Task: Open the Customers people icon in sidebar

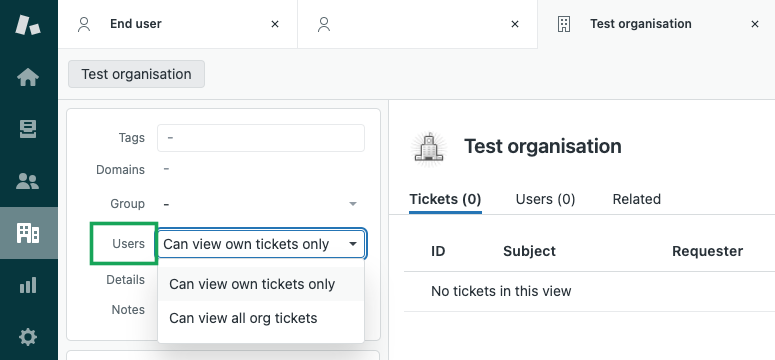Action: [x=28, y=181]
